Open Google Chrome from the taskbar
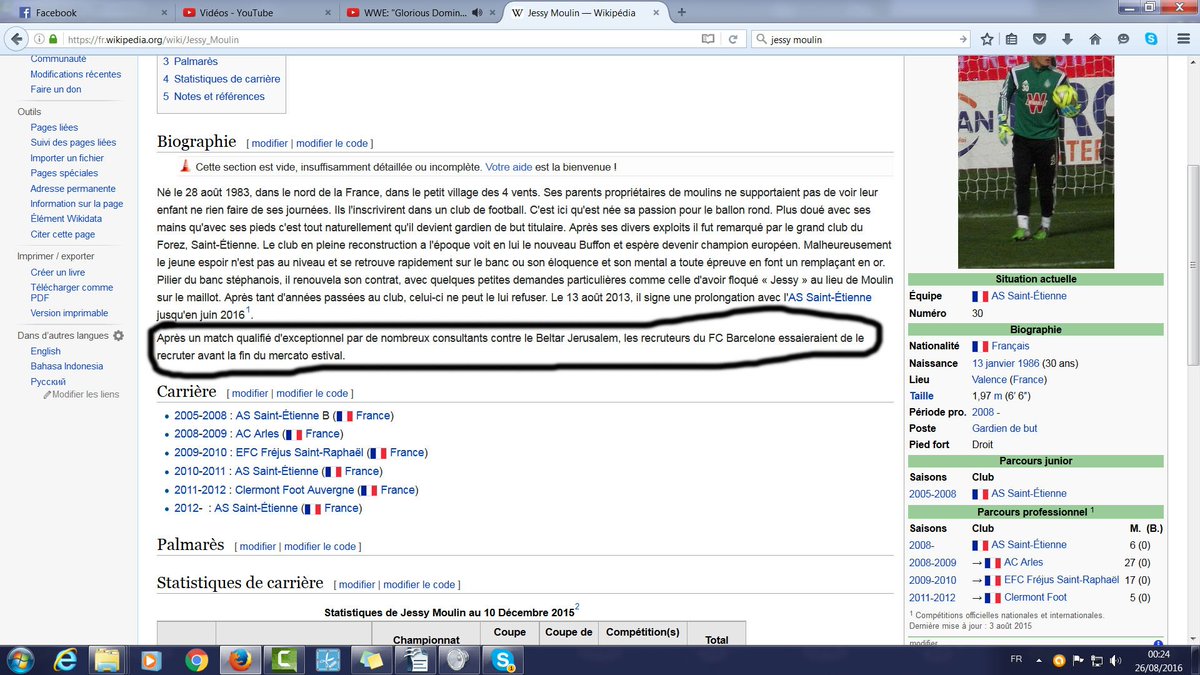Viewport: 1200px width, 675px height. tap(196, 660)
